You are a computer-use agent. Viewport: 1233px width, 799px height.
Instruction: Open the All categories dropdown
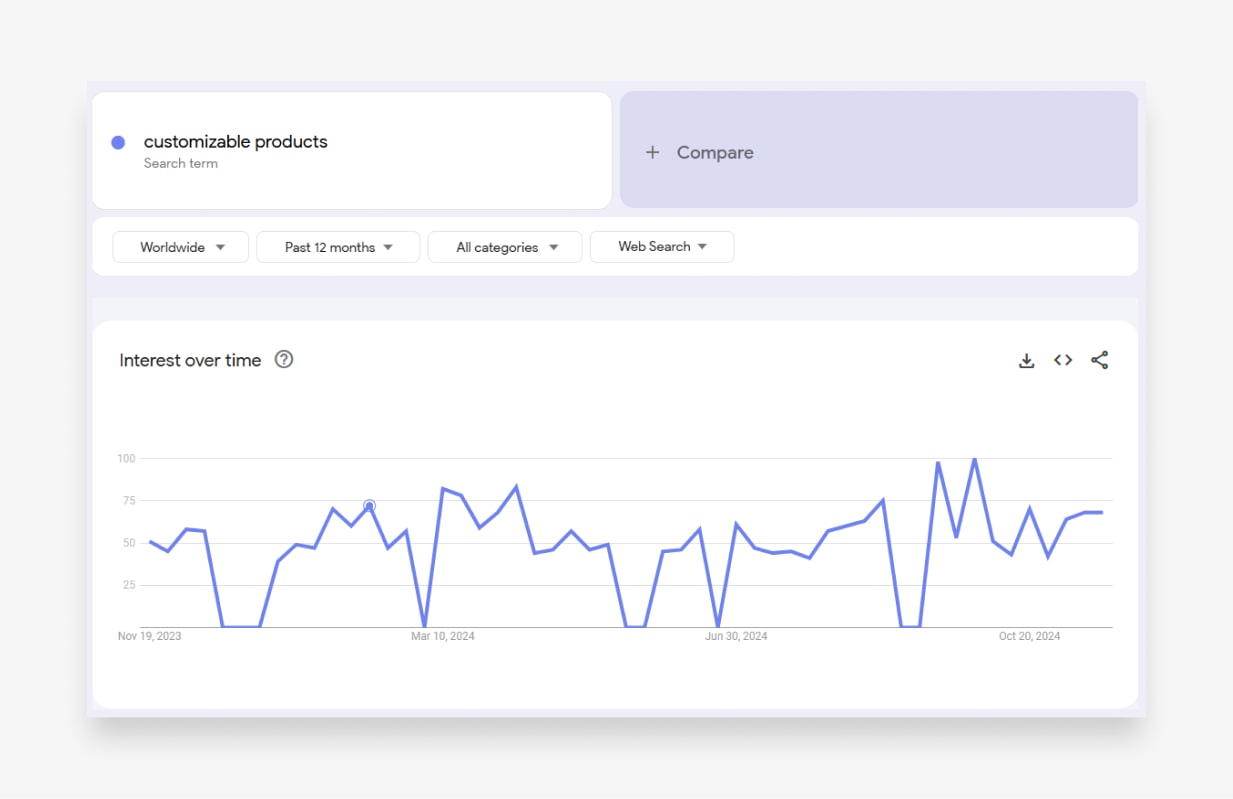504,246
